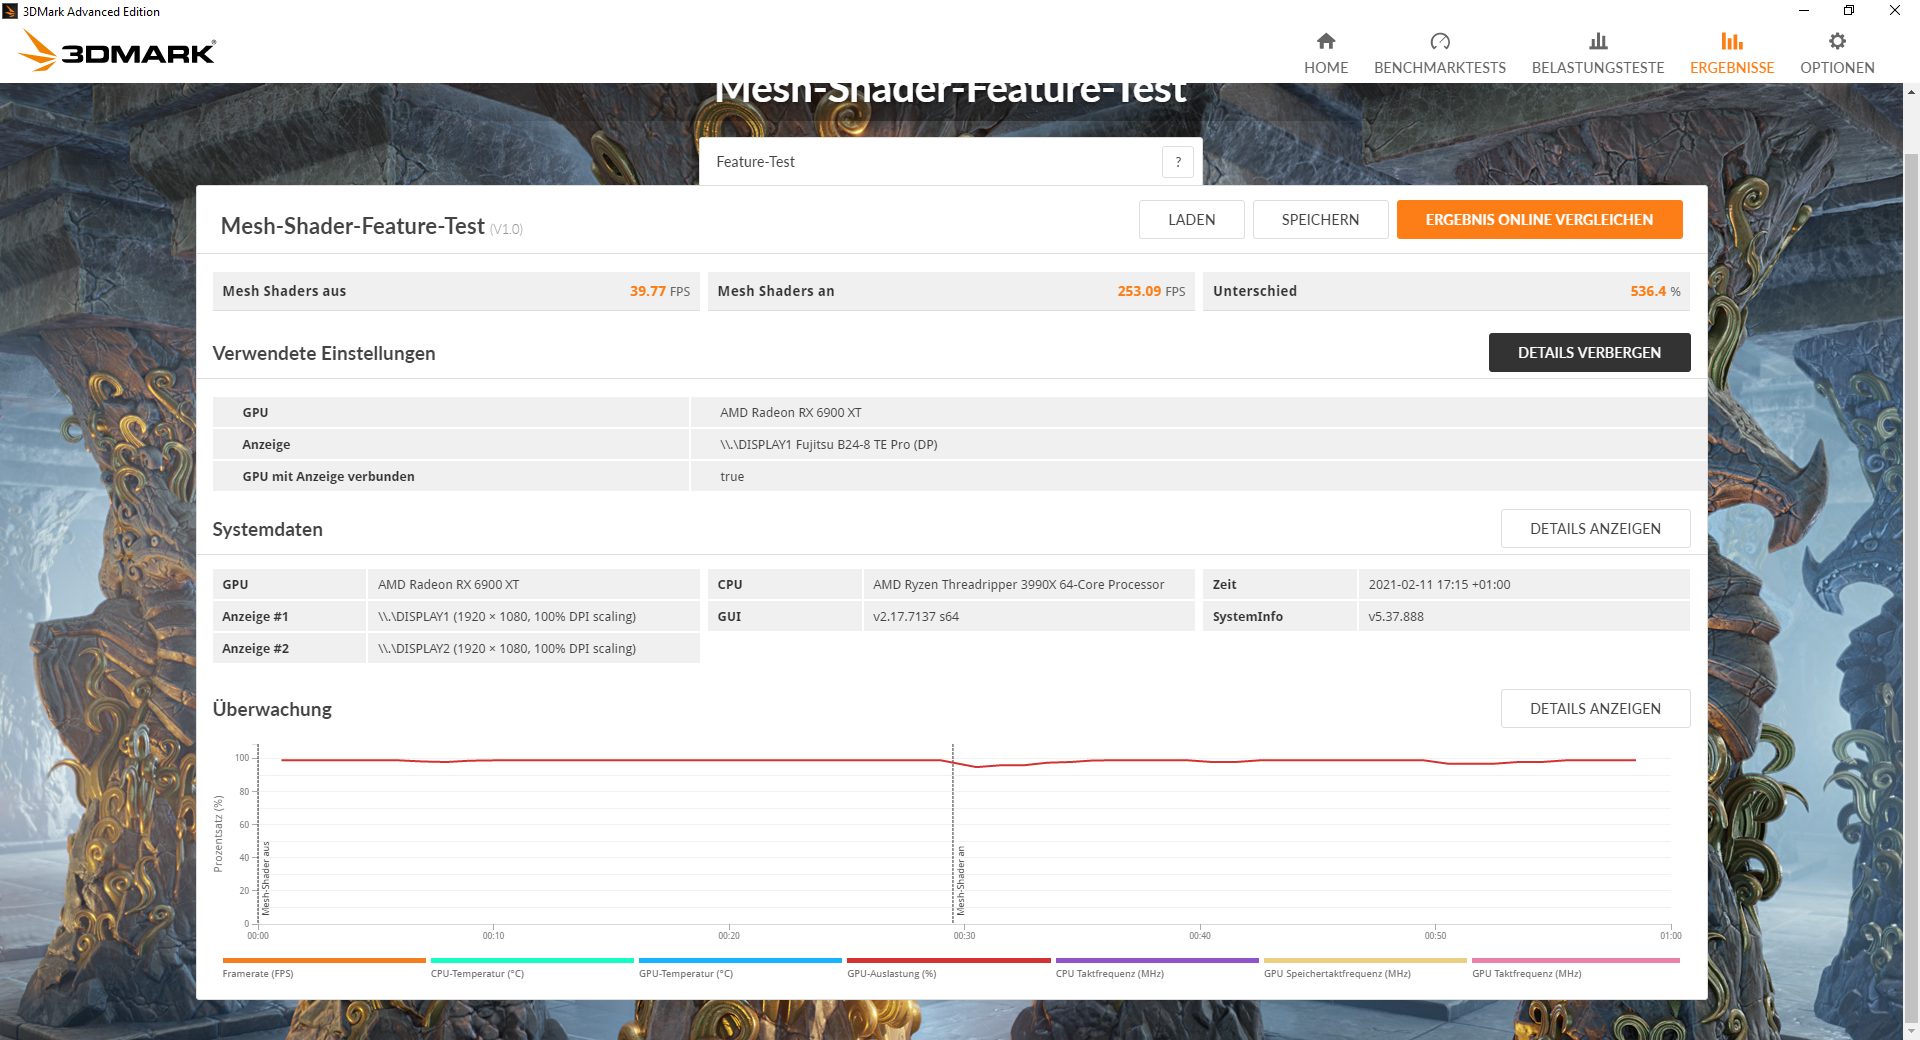Expand Systemdaten with DETAILS ANZEIGEN

tap(1595, 529)
